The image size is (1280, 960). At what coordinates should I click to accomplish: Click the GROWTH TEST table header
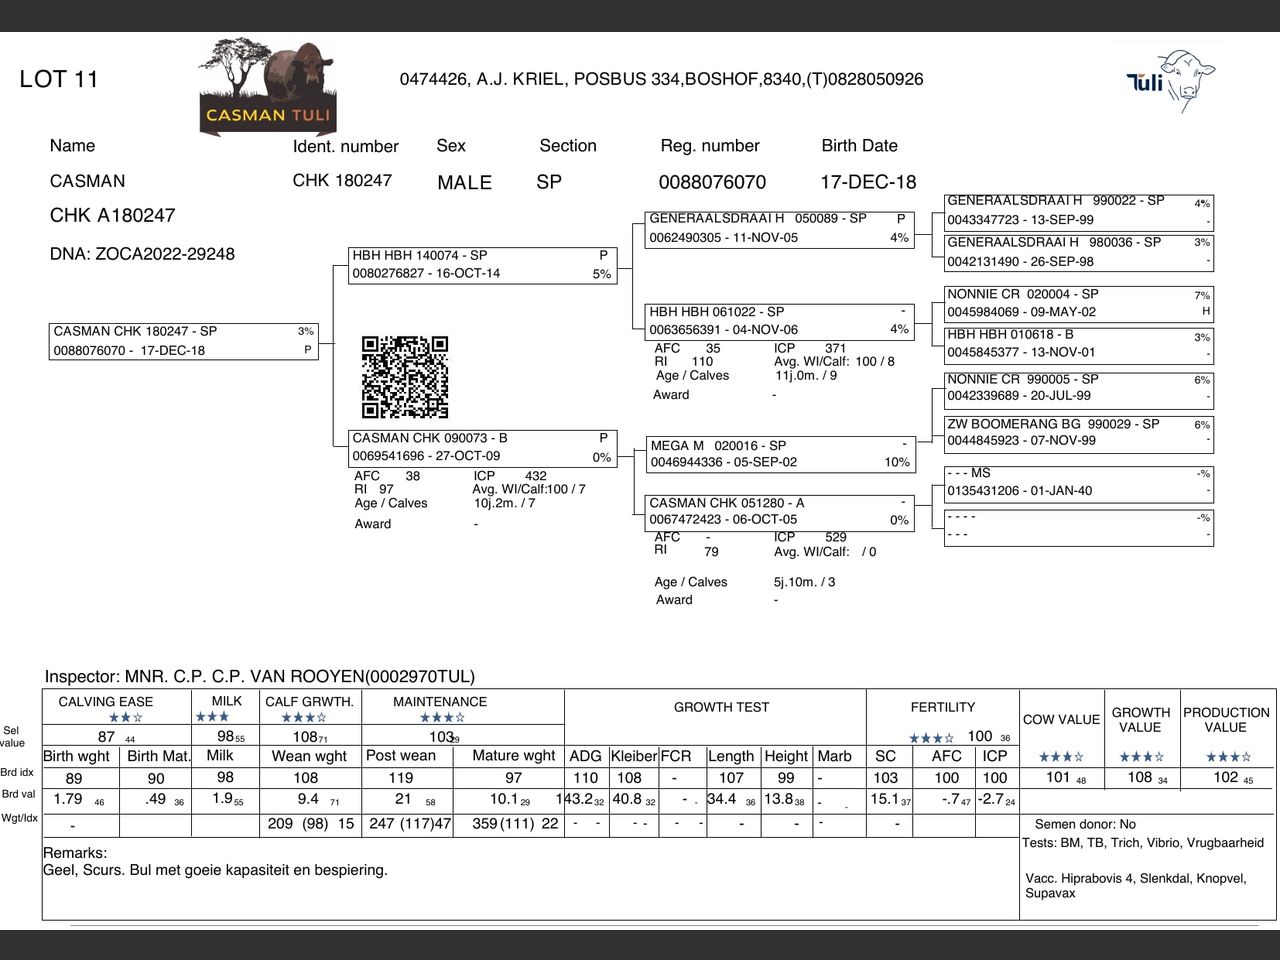(721, 707)
